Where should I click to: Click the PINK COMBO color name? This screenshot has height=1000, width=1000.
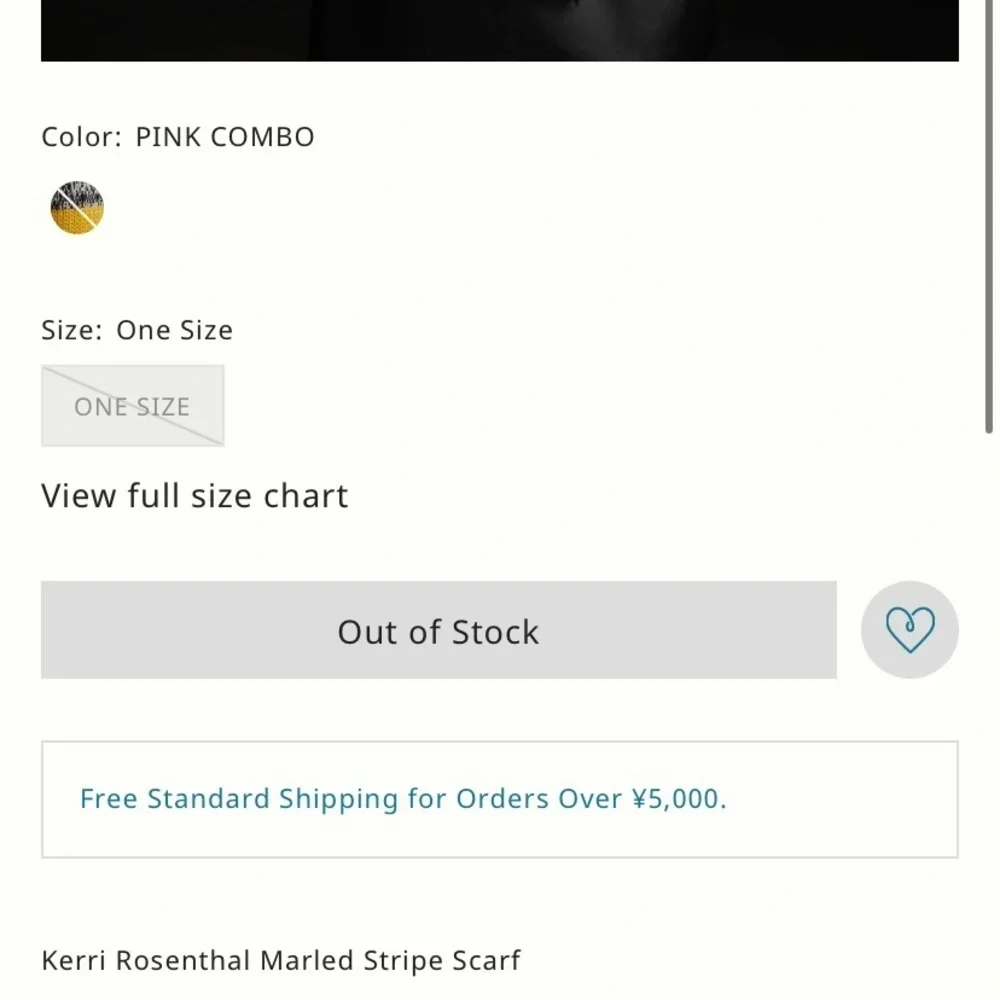[x=225, y=136]
